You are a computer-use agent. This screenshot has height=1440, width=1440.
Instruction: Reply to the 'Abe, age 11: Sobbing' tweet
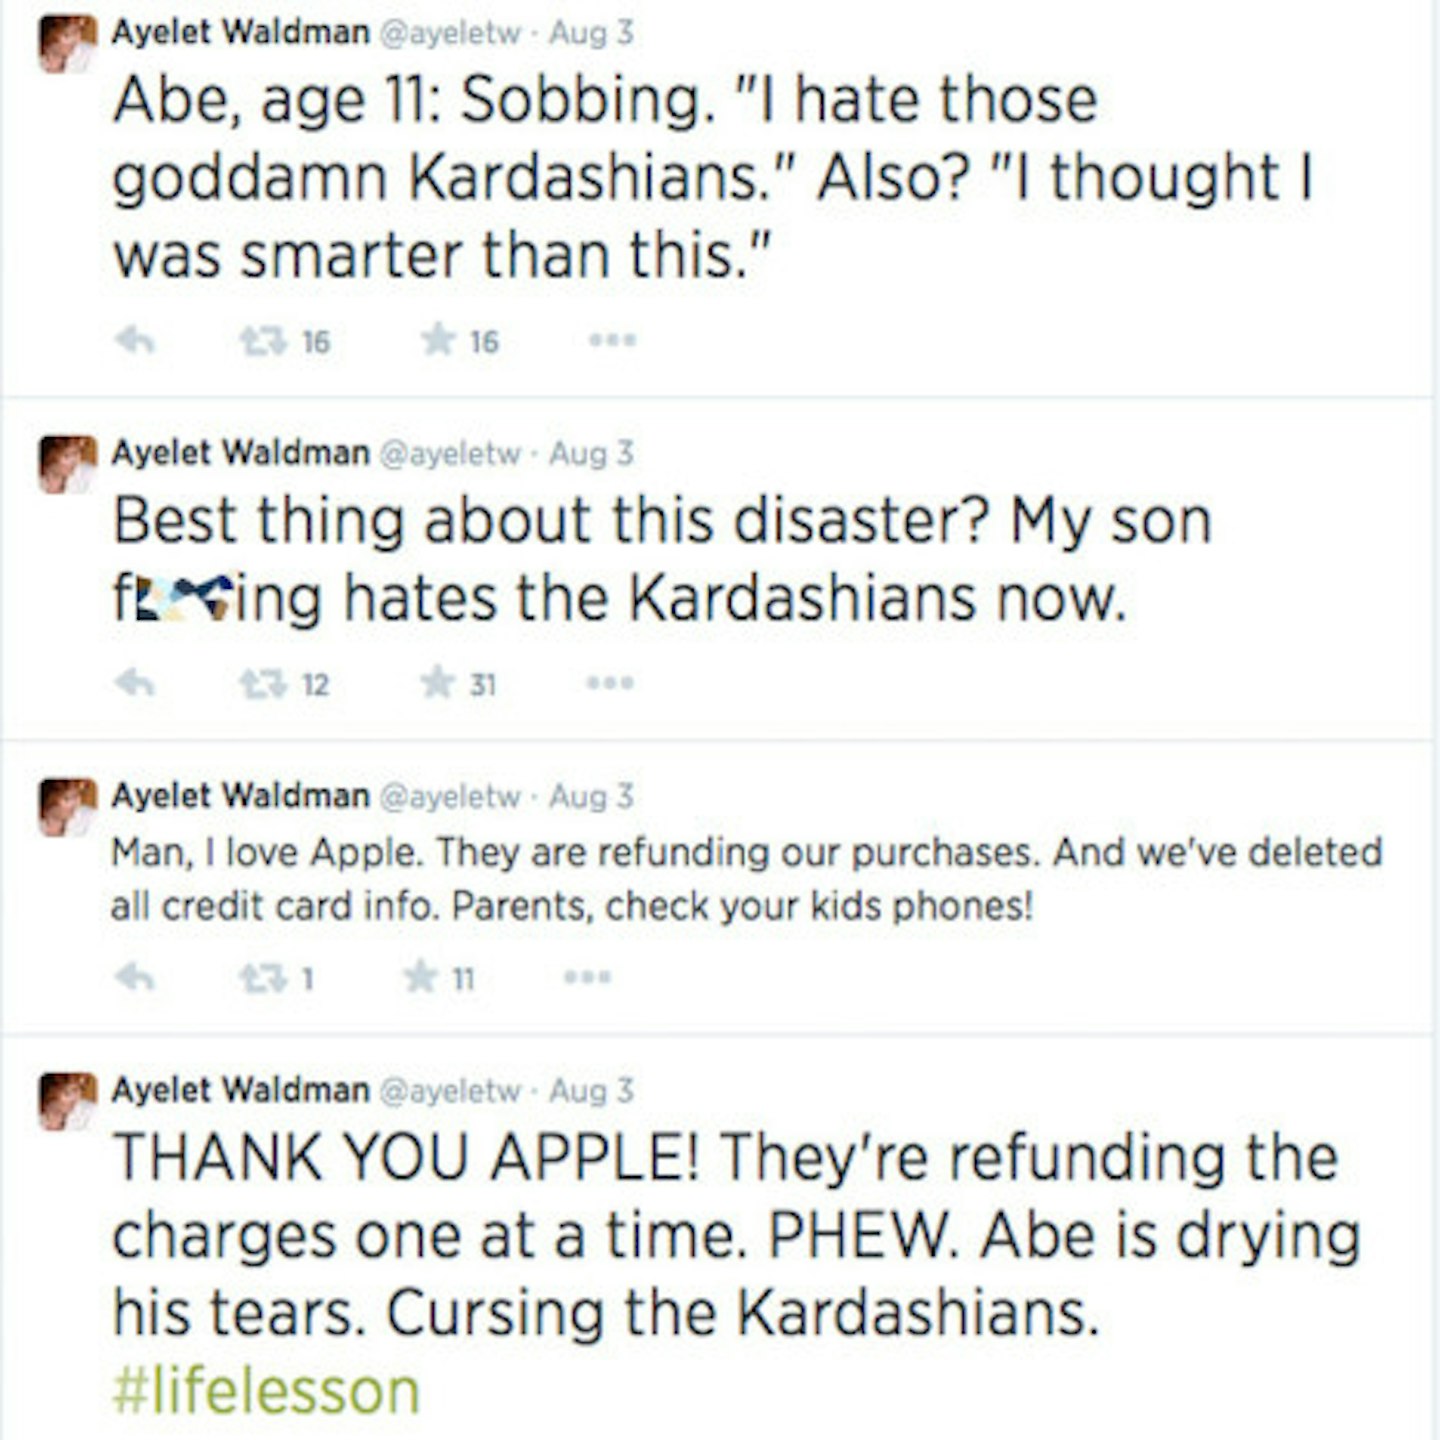pyautogui.click(x=135, y=342)
